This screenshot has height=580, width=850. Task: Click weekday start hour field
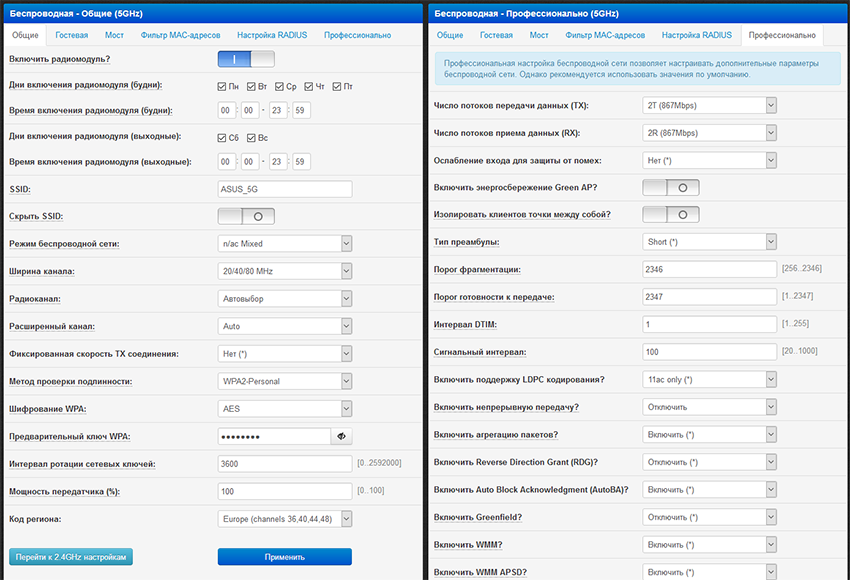pyautogui.click(x=227, y=111)
